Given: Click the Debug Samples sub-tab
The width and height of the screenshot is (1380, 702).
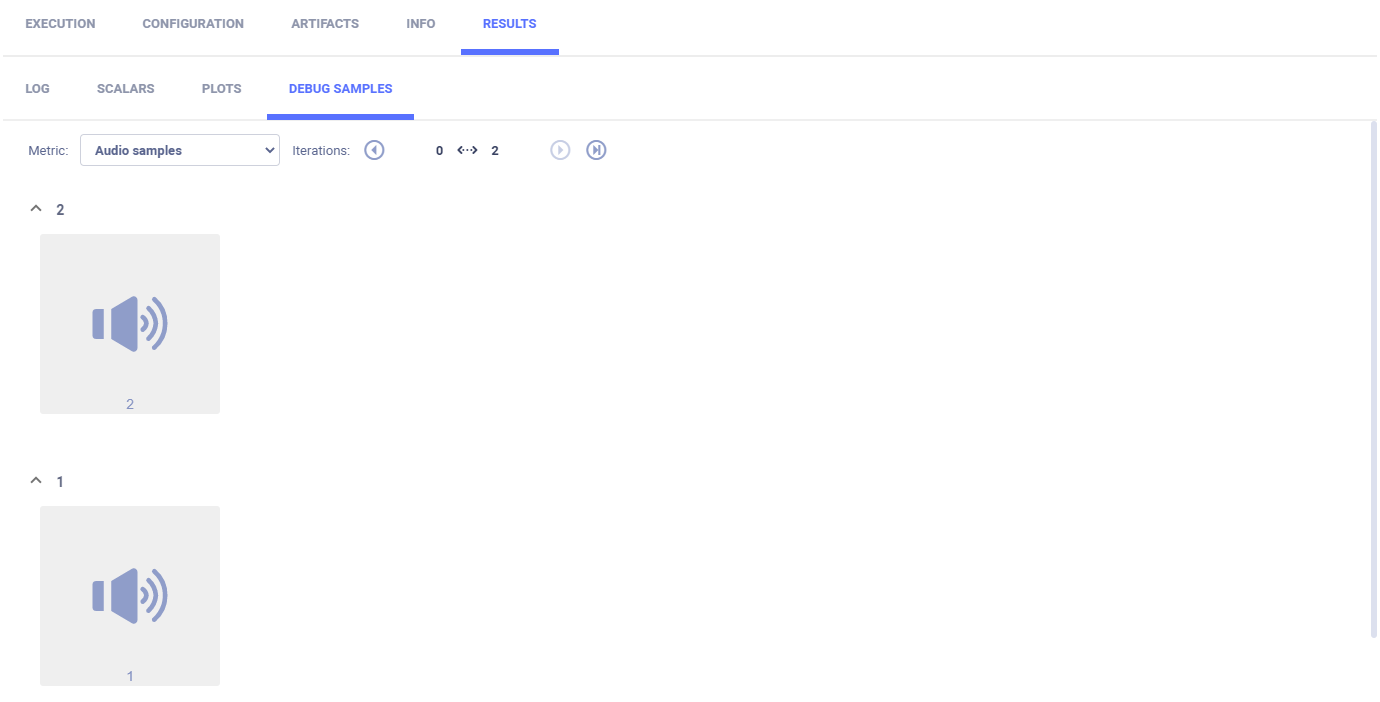Looking at the screenshot, I should point(340,89).
